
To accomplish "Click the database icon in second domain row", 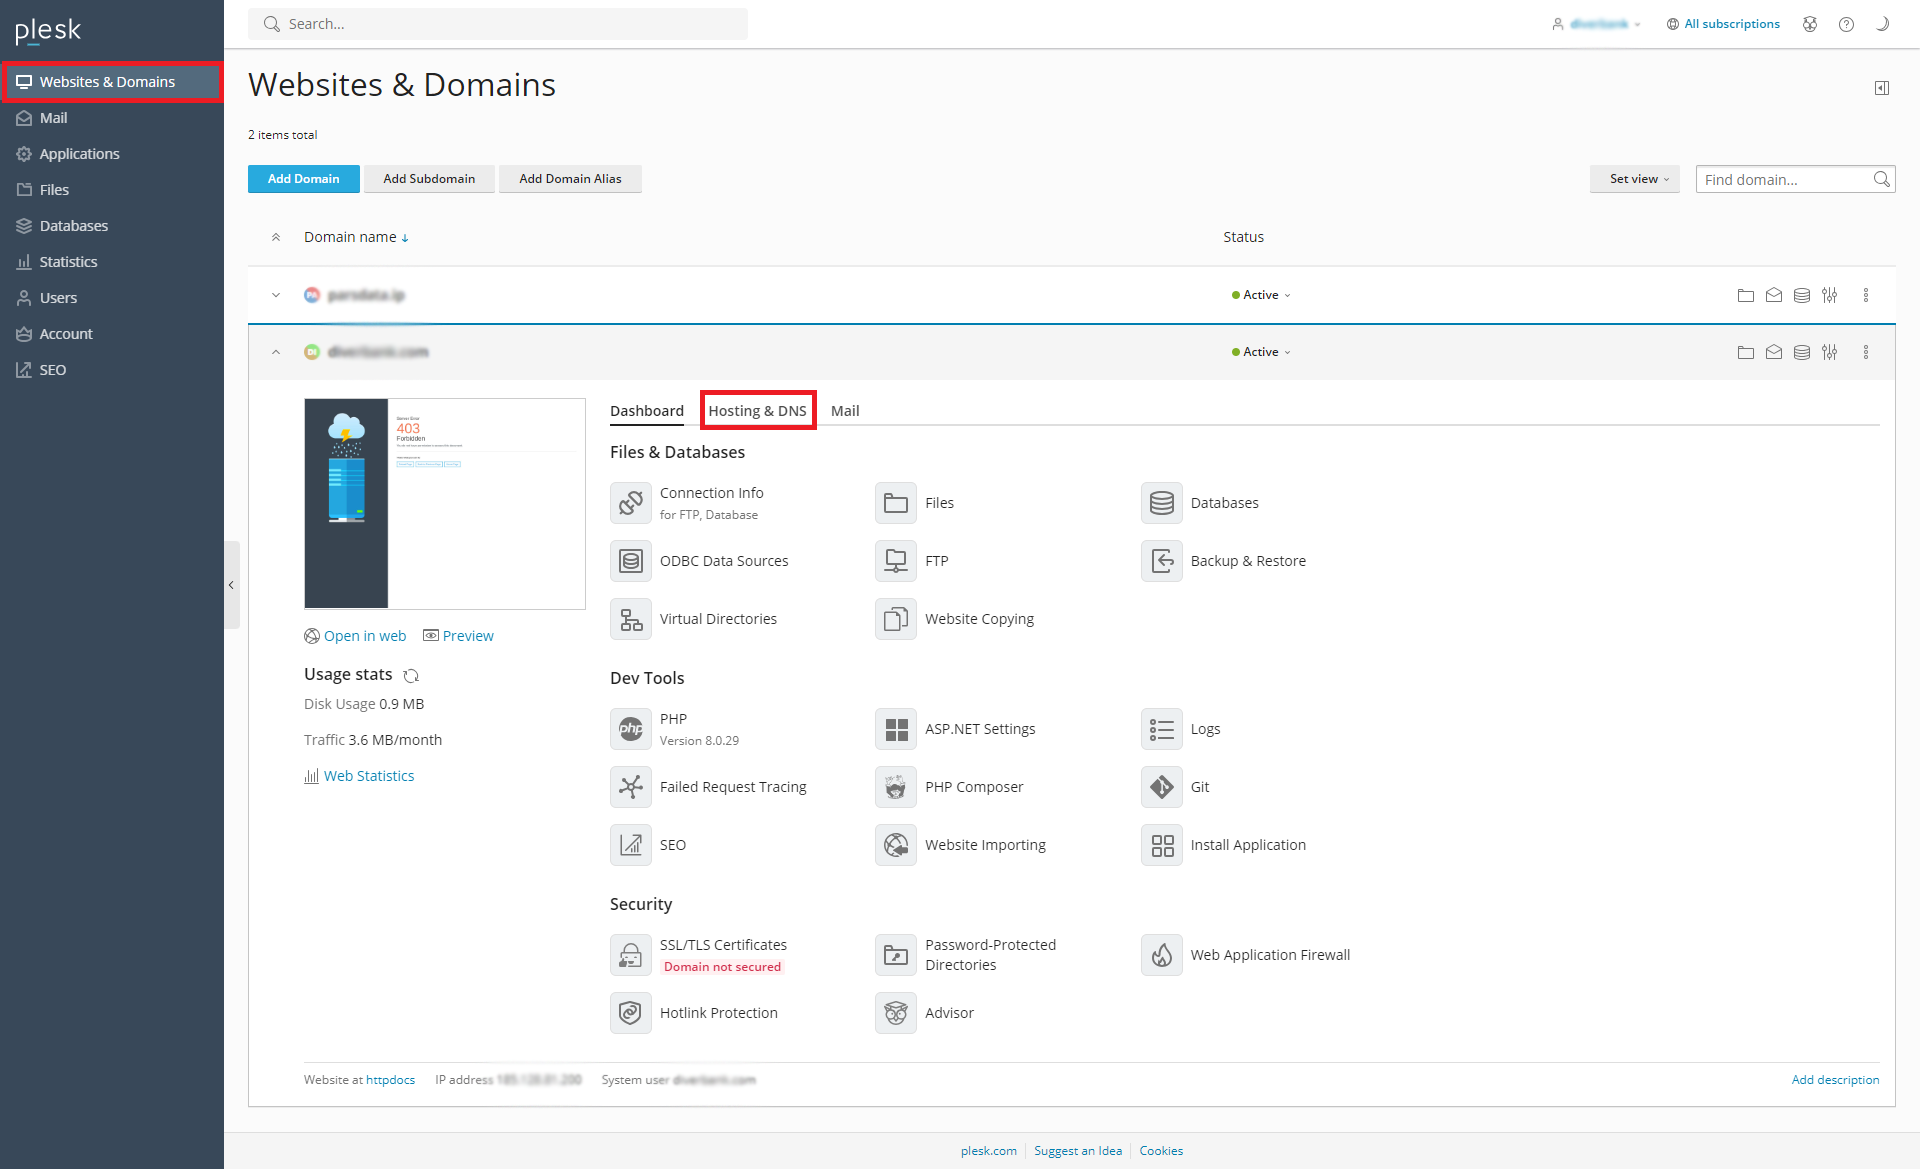I will pos(1801,352).
